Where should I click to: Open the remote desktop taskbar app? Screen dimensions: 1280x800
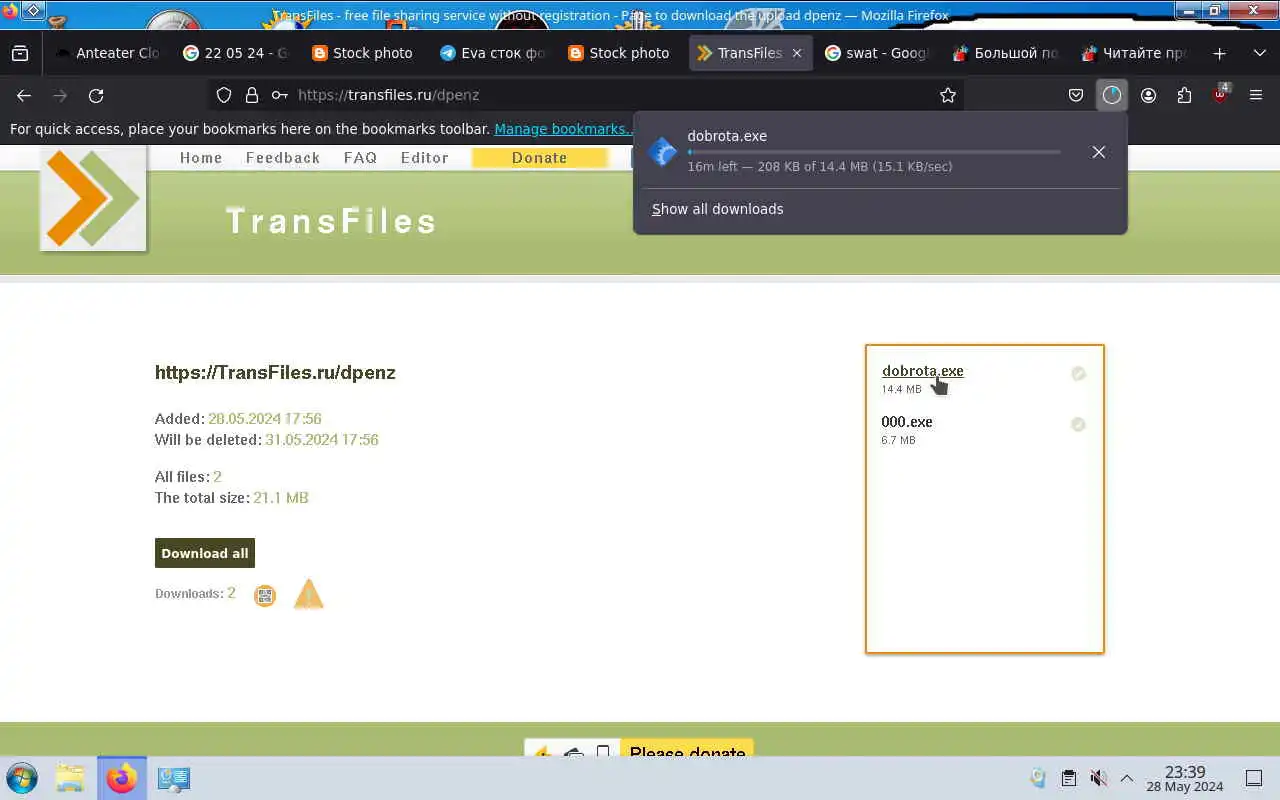tap(173, 778)
